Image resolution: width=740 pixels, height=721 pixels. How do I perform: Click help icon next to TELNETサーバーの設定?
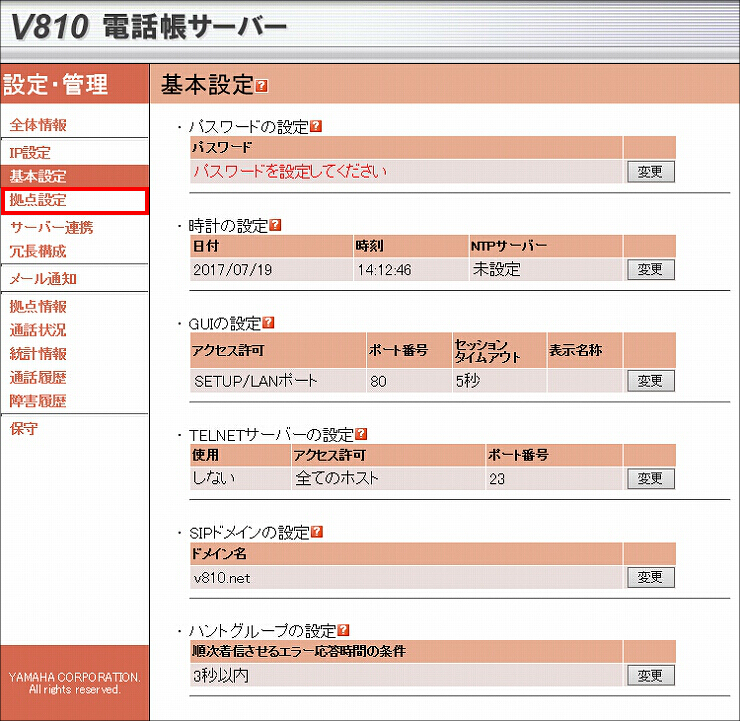(361, 434)
